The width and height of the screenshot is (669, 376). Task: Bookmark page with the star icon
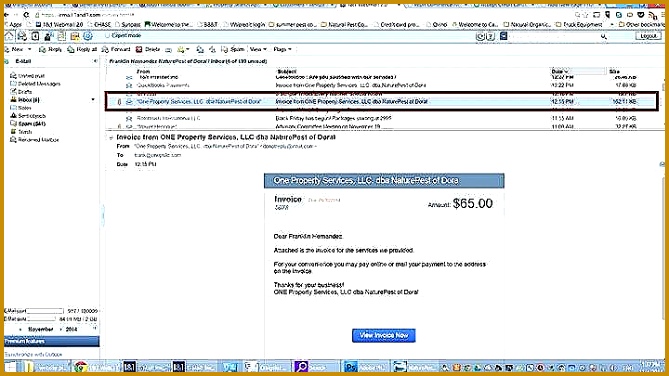tap(585, 15)
